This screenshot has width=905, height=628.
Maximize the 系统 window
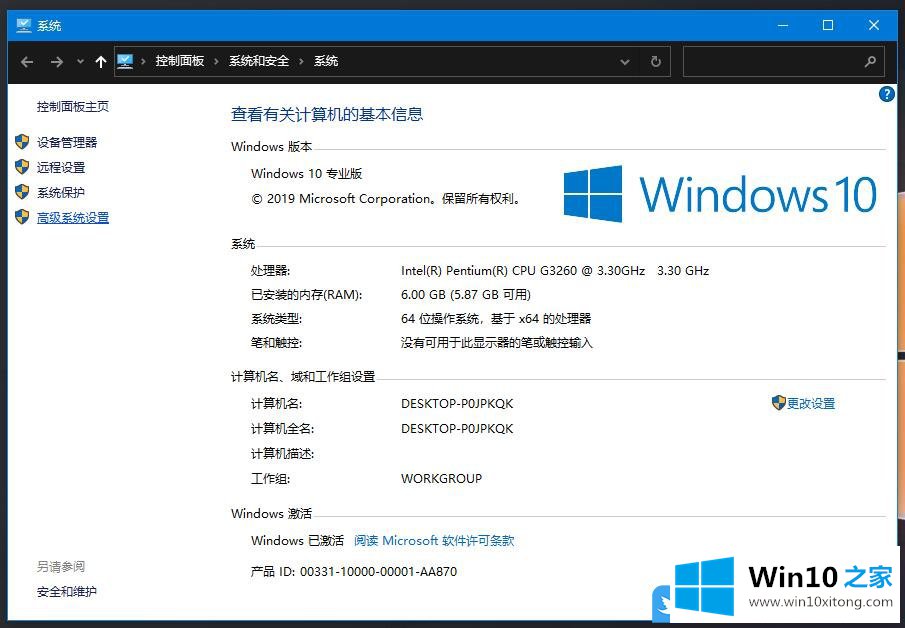(828, 25)
